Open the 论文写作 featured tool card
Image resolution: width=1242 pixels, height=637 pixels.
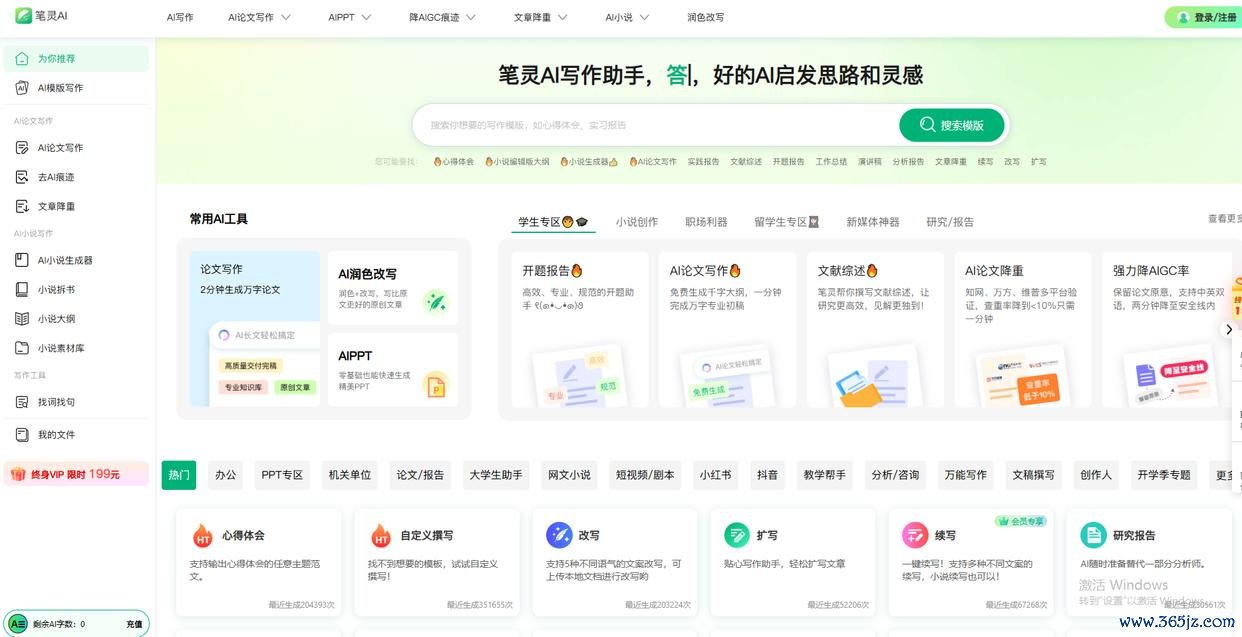255,329
